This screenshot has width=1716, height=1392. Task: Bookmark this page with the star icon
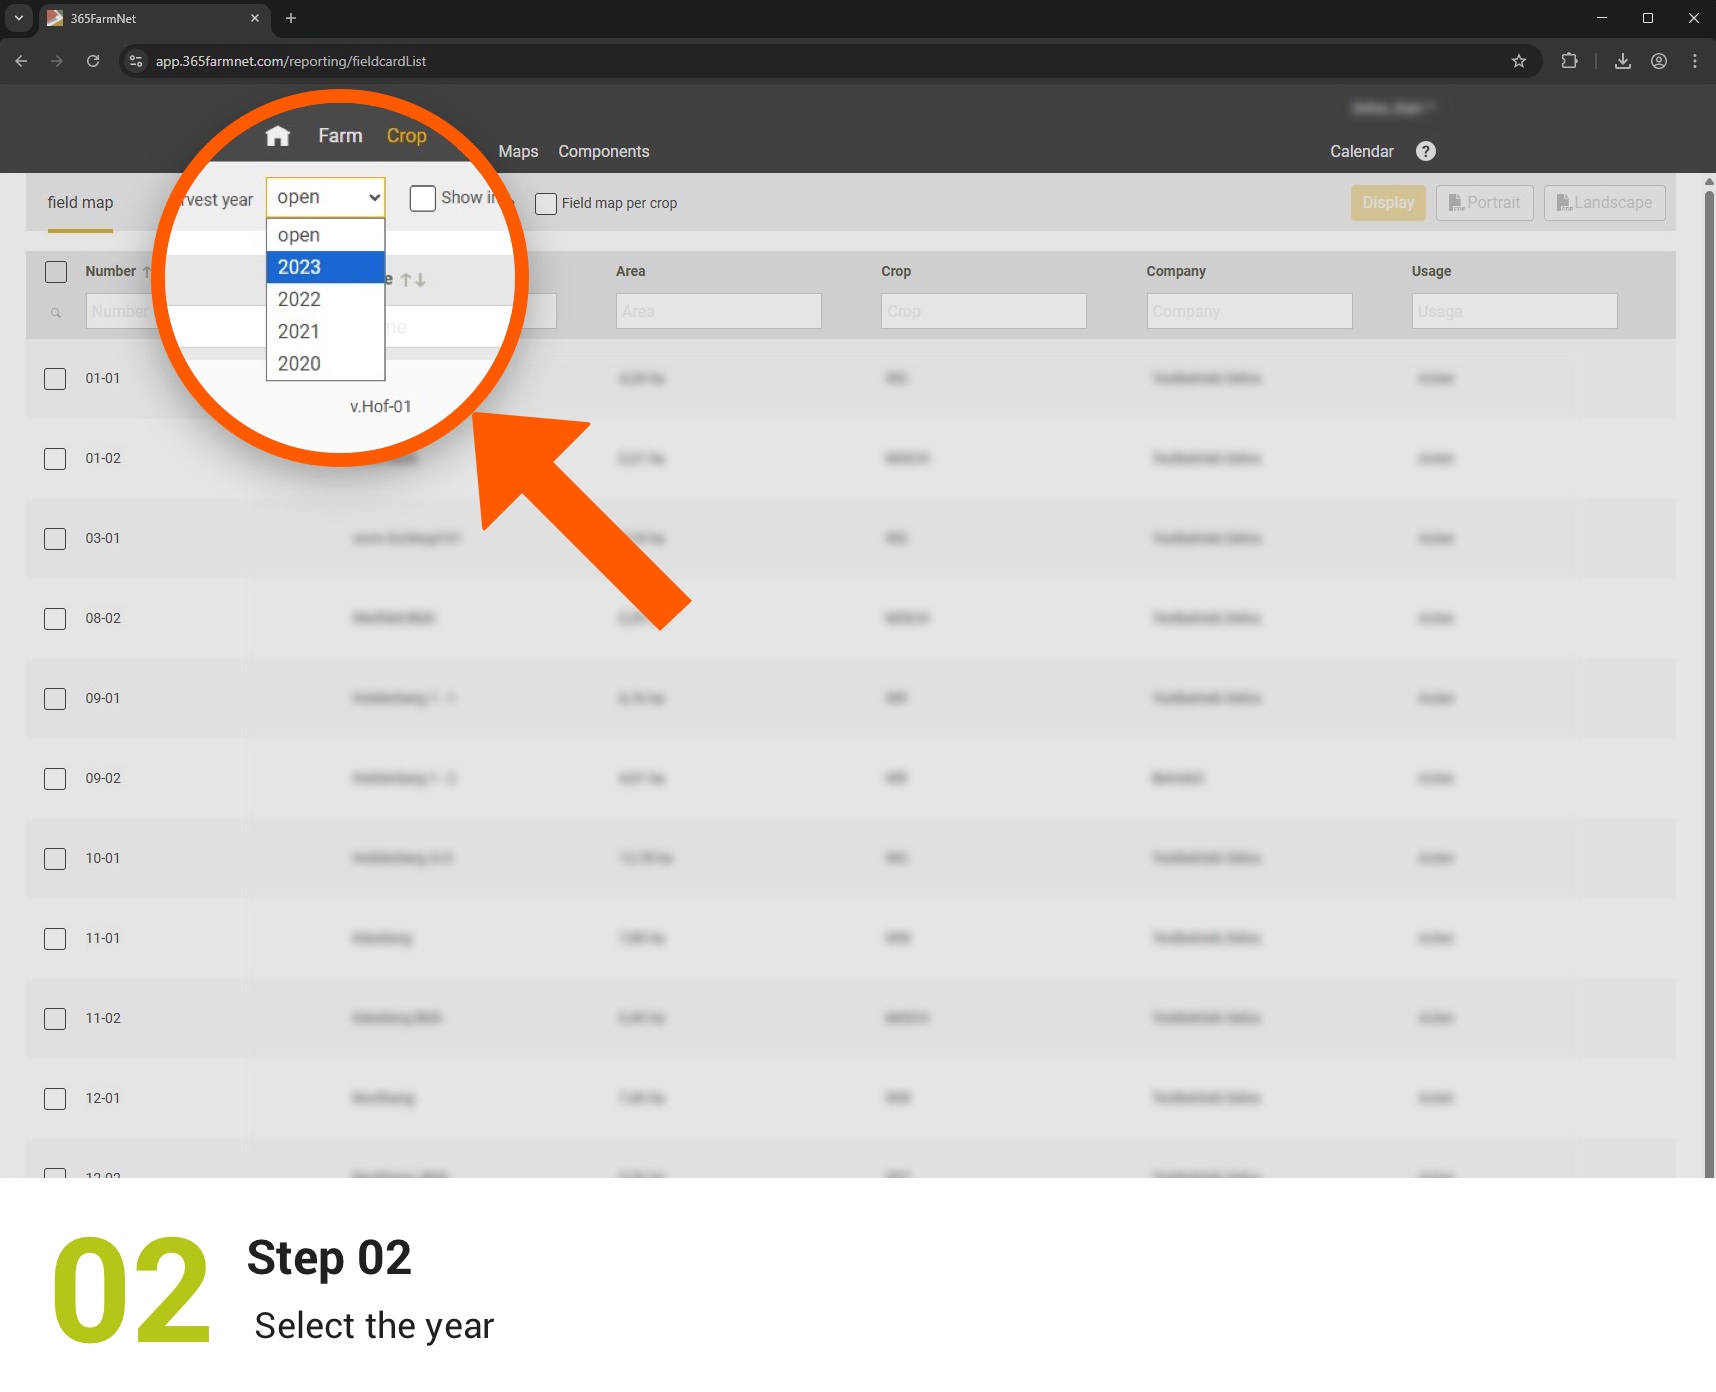1519,61
